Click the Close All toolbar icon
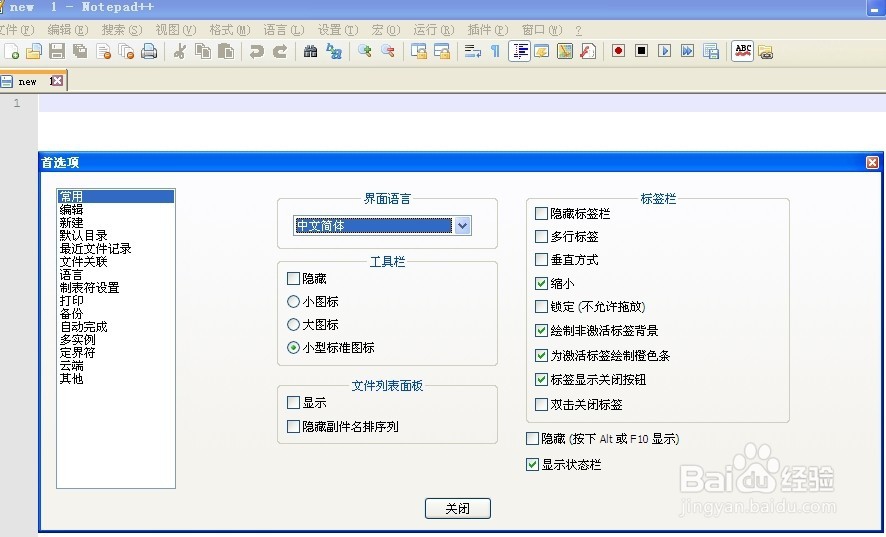 (x=126, y=51)
